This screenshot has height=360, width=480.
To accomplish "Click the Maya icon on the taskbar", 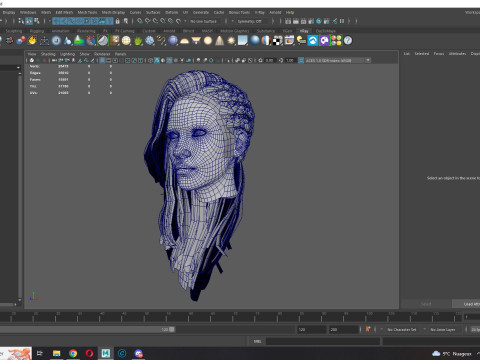I will pyautogui.click(x=106, y=353).
